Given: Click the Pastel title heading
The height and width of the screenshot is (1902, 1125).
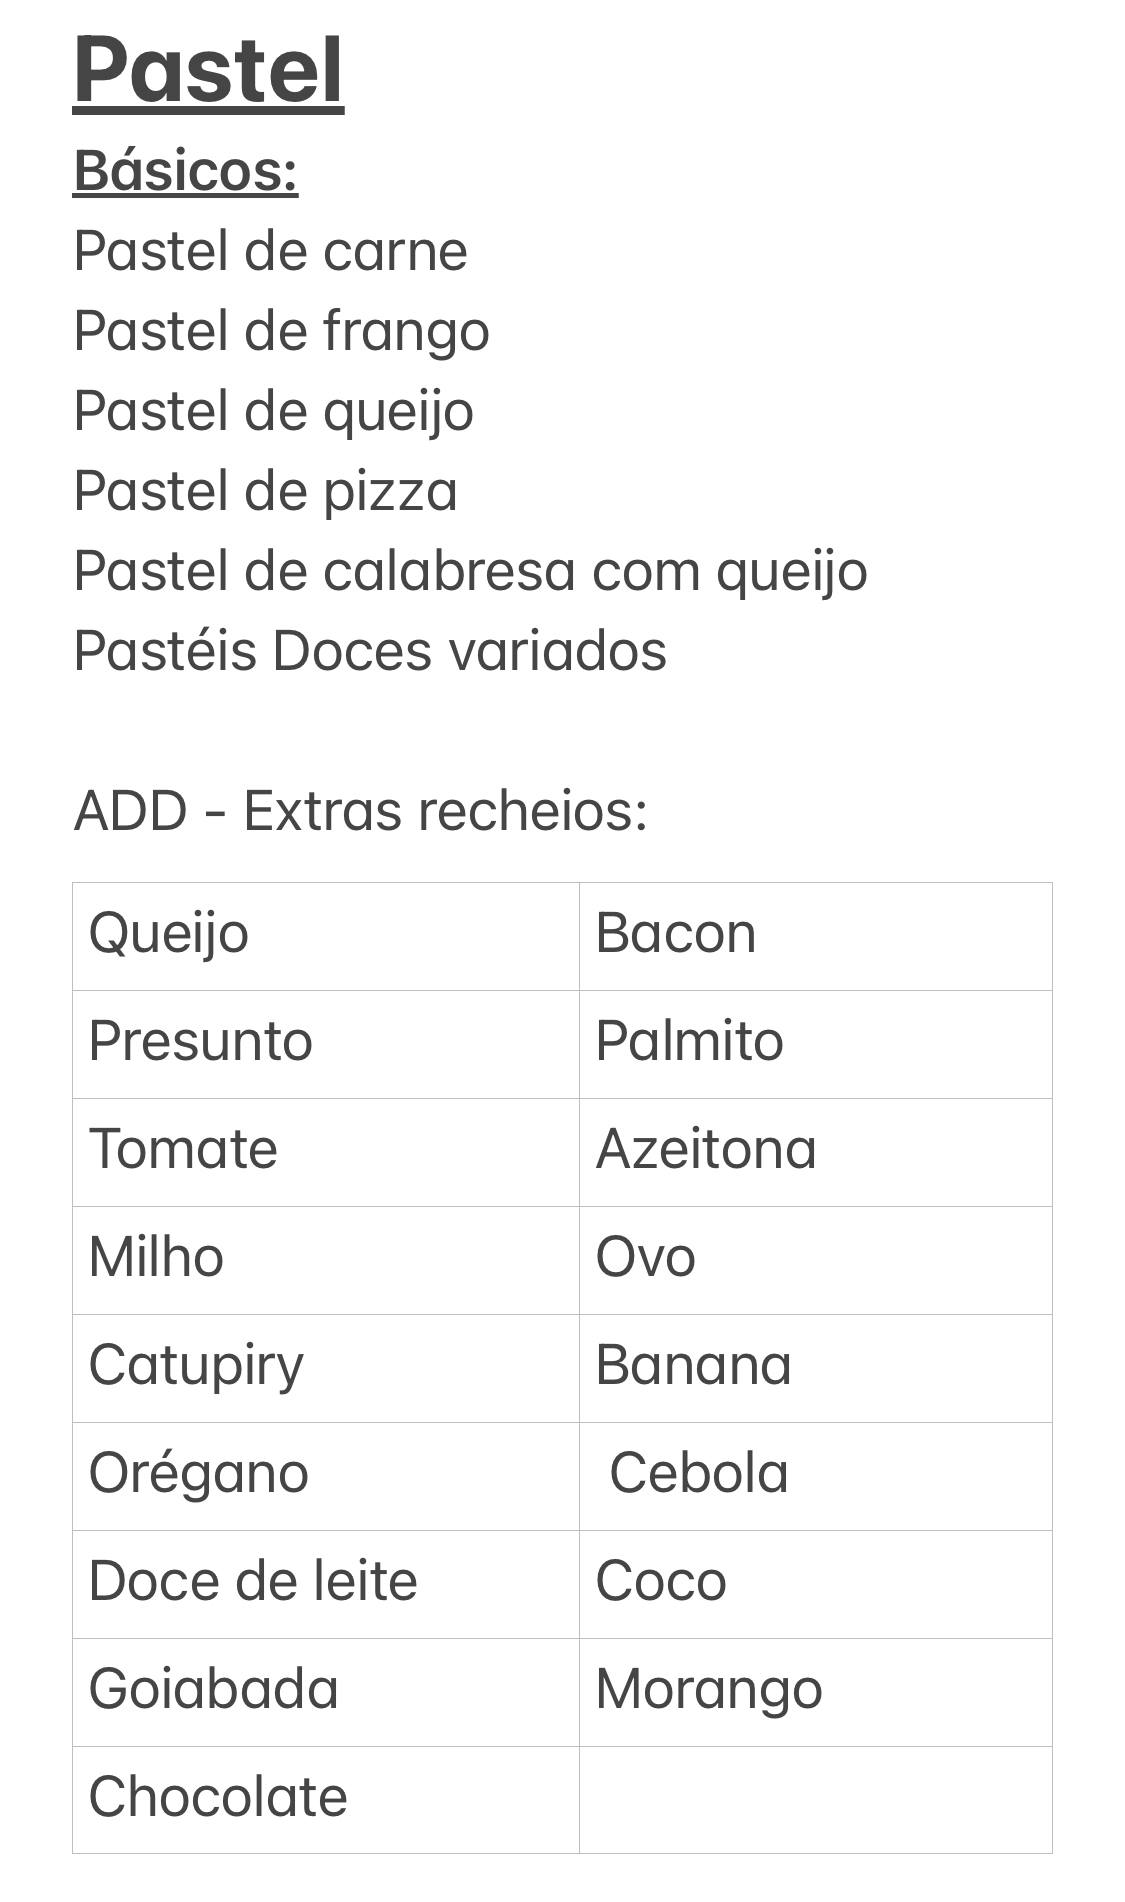Looking at the screenshot, I should 209,70.
